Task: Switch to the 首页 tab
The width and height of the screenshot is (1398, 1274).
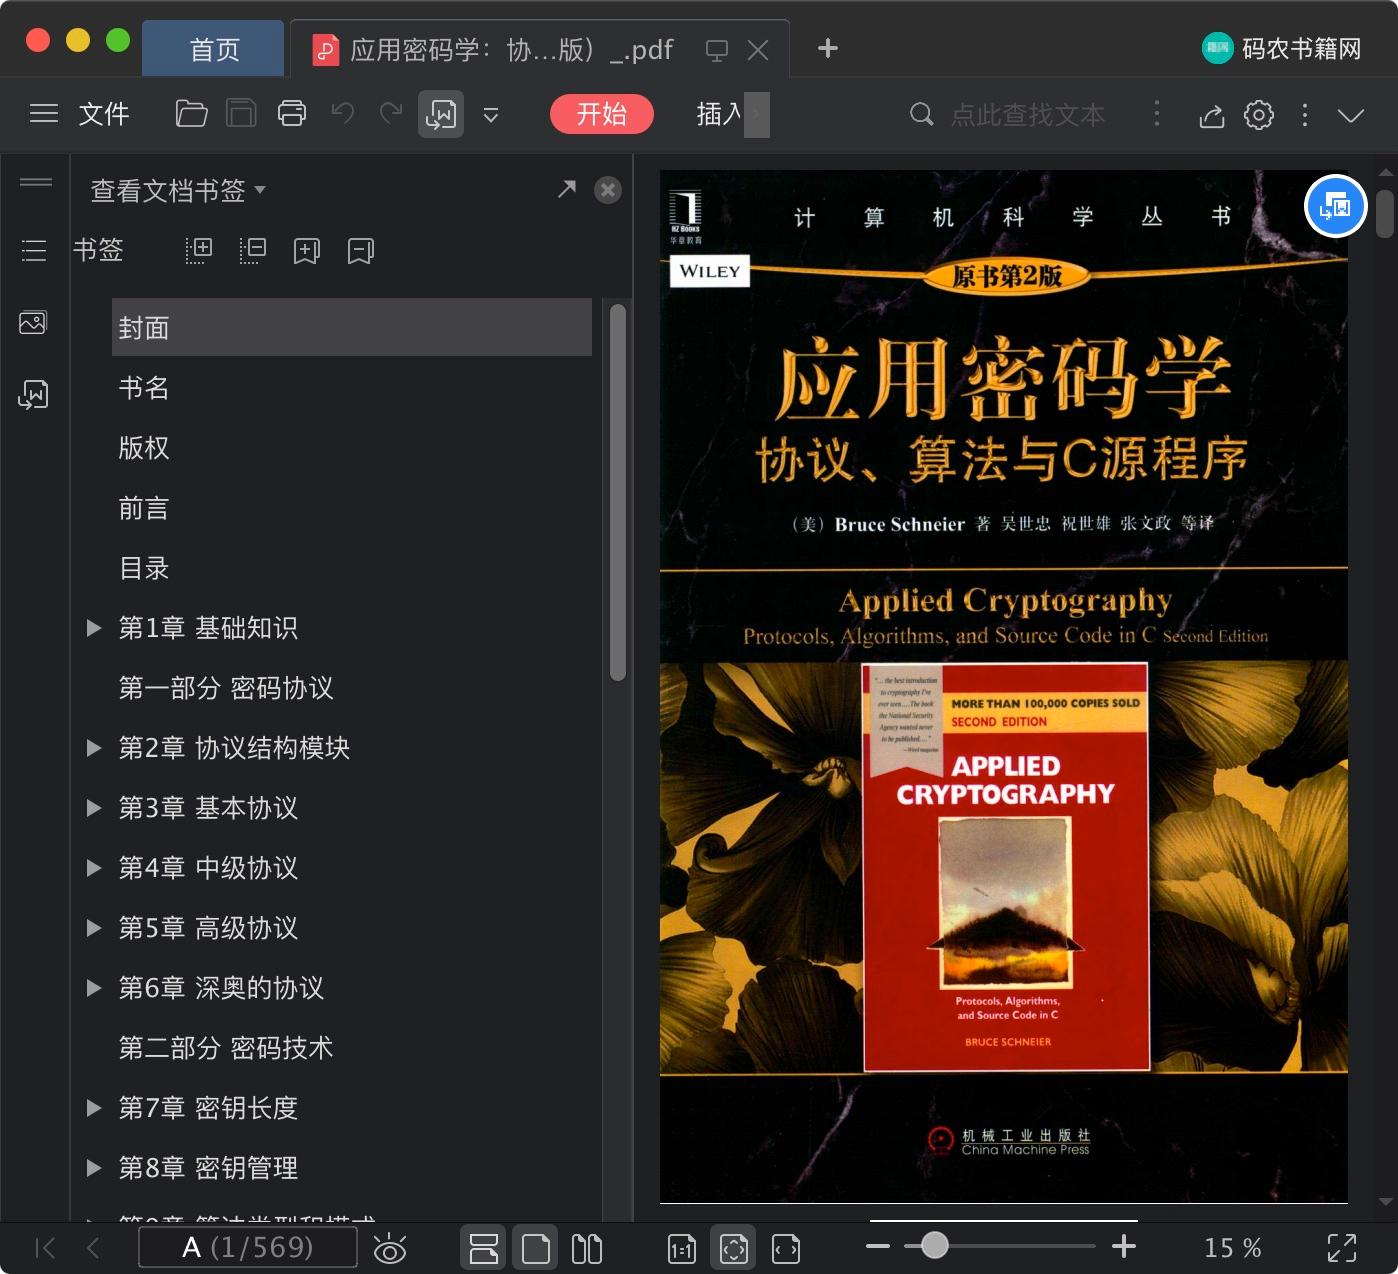Action: click(x=214, y=49)
